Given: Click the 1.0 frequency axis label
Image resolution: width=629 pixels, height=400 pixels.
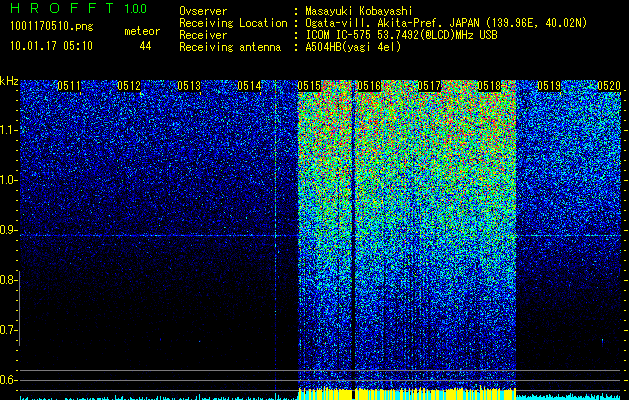Looking at the screenshot, I should tap(8, 180).
